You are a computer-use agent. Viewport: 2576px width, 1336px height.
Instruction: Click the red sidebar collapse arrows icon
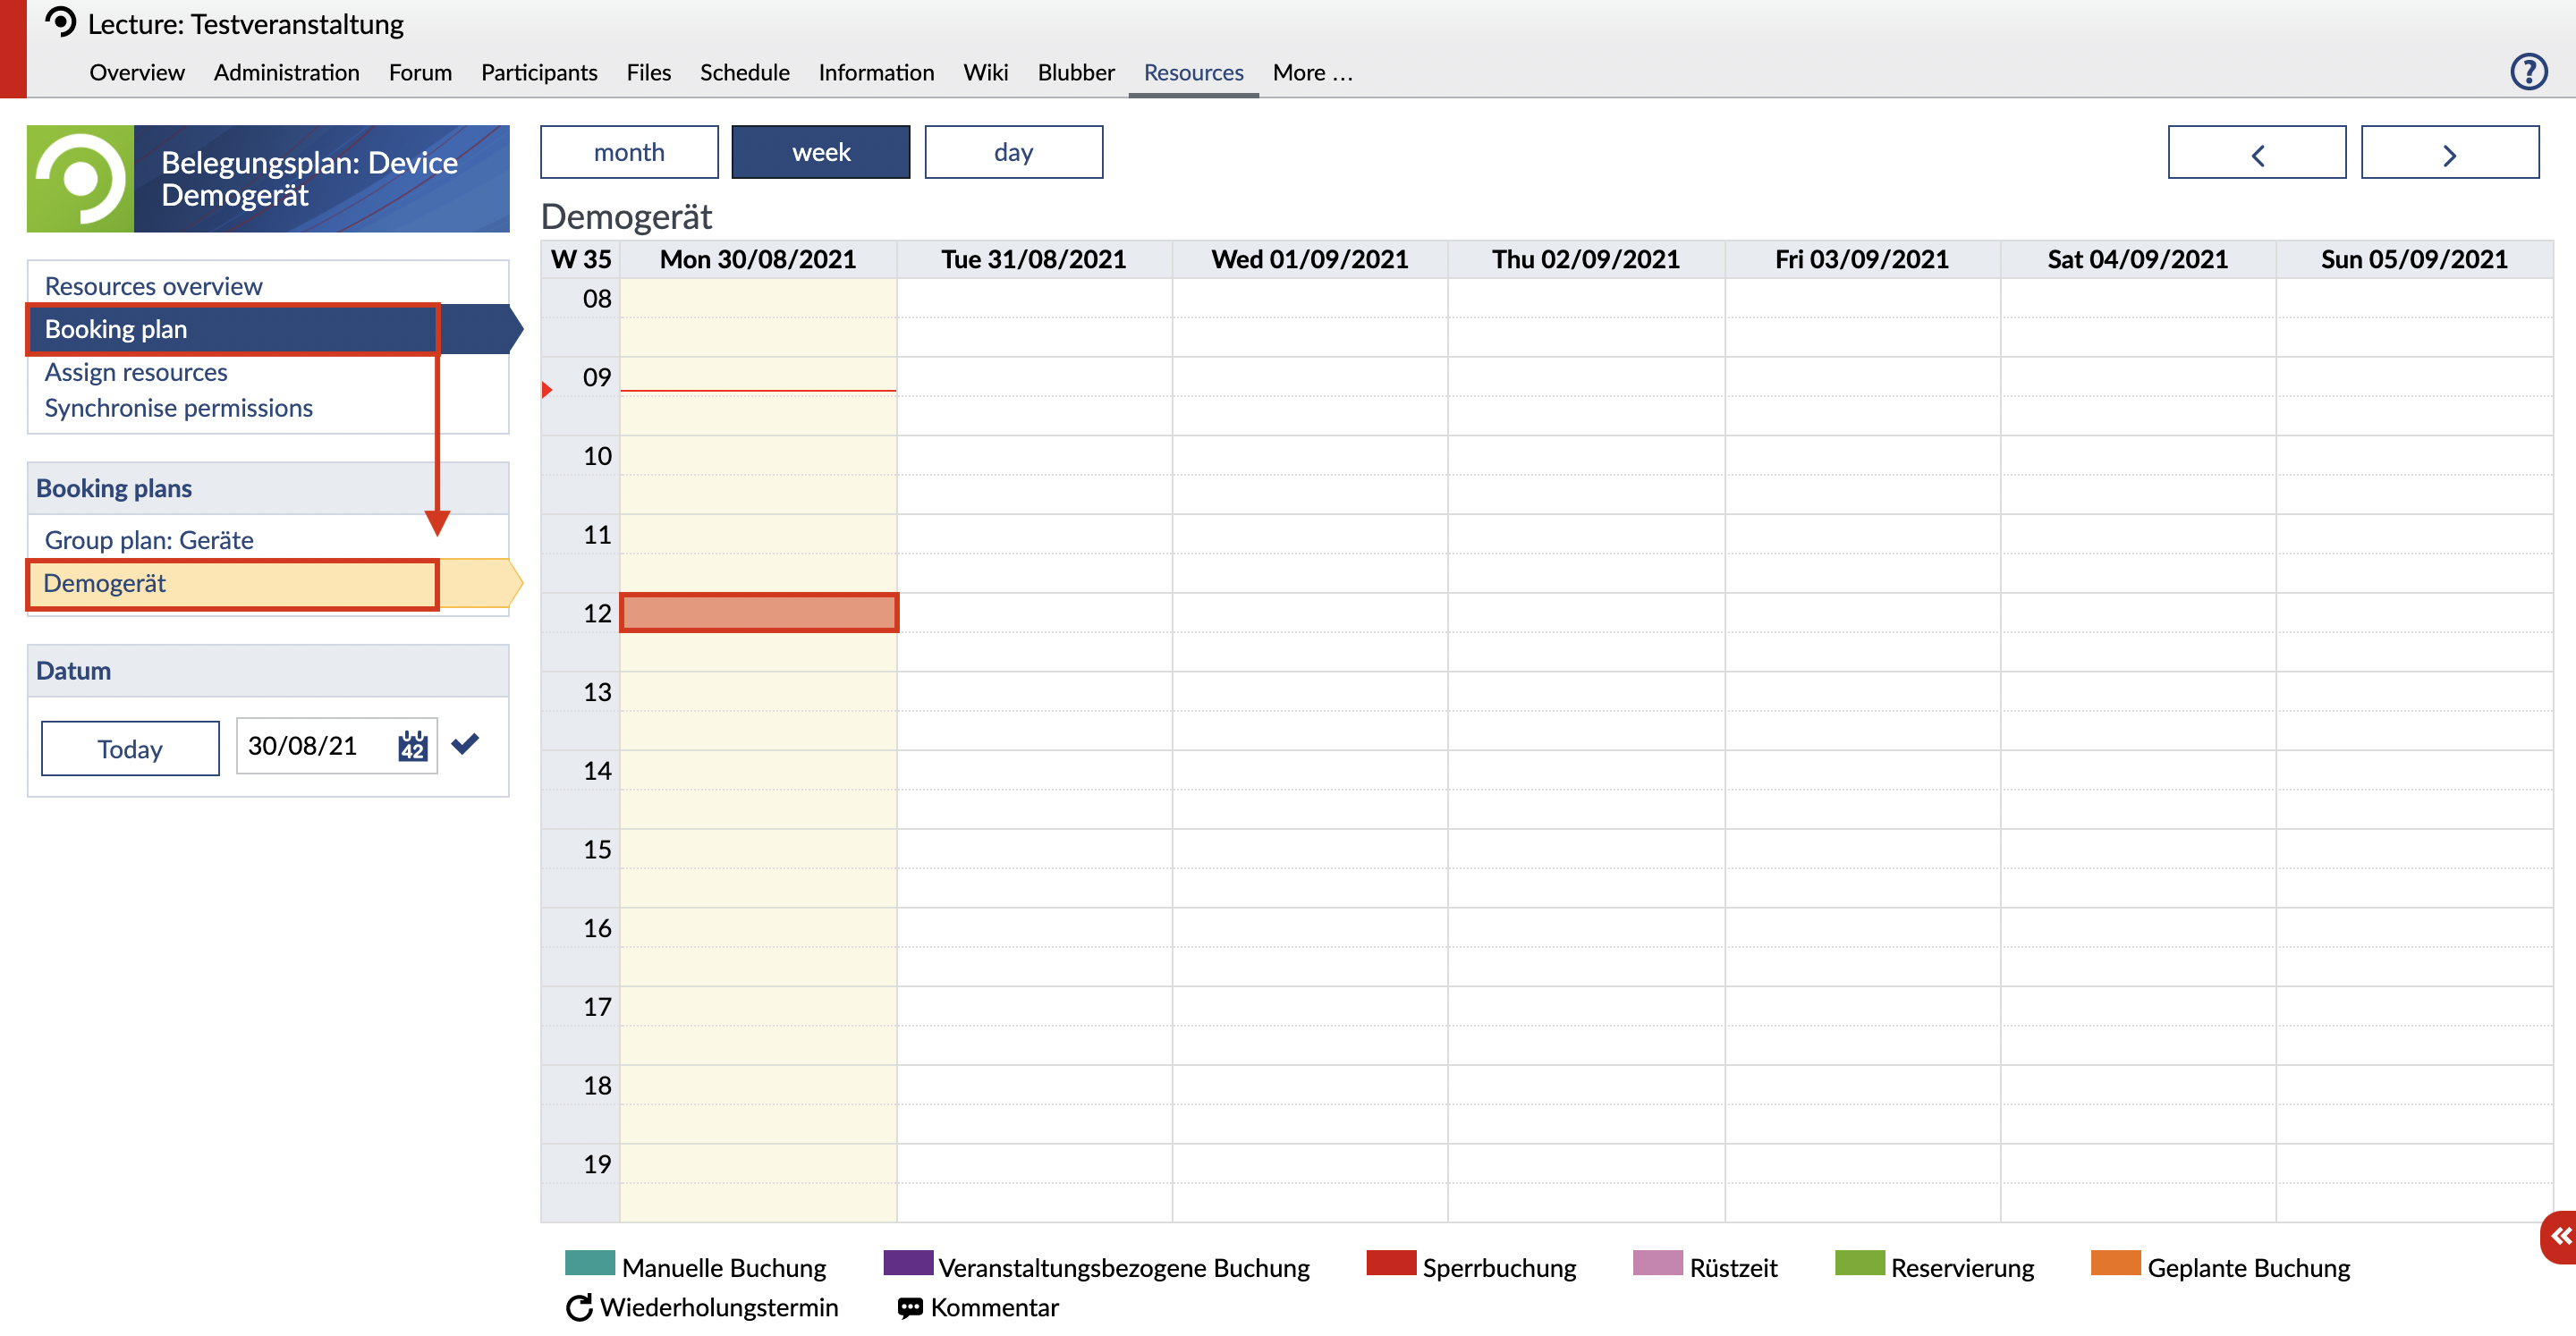[x=2560, y=1236]
